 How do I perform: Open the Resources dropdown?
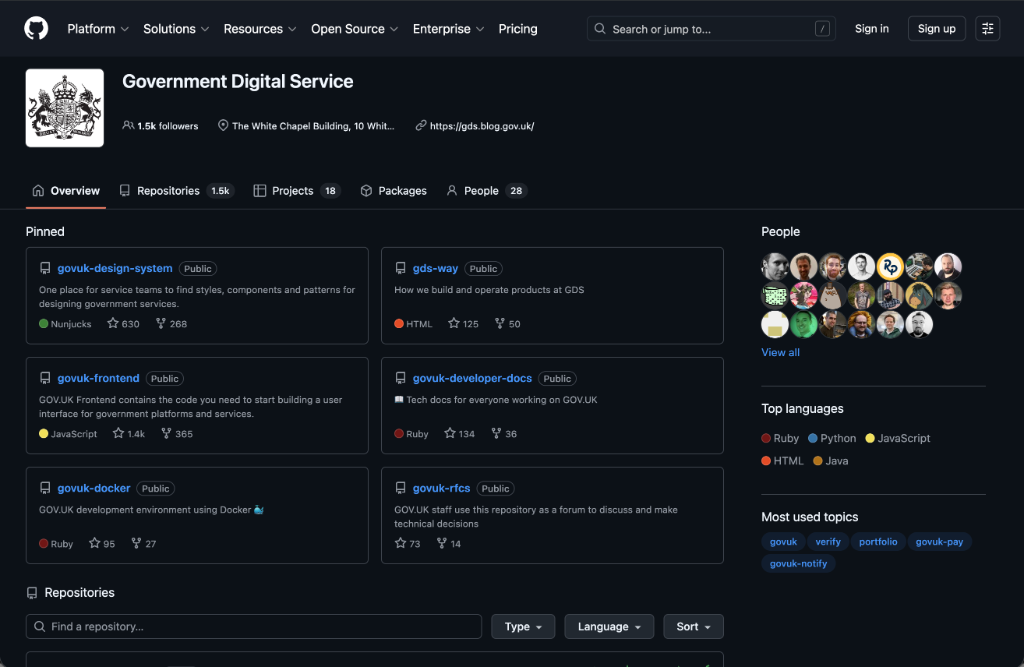point(260,29)
